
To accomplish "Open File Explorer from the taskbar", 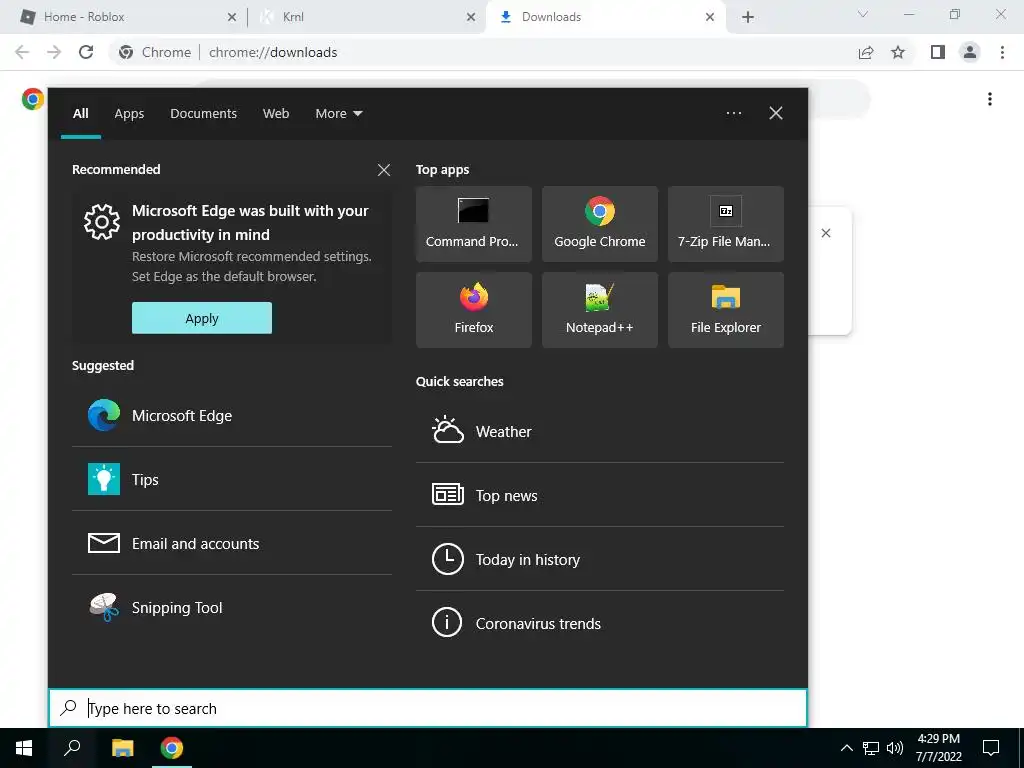I will [x=122, y=748].
